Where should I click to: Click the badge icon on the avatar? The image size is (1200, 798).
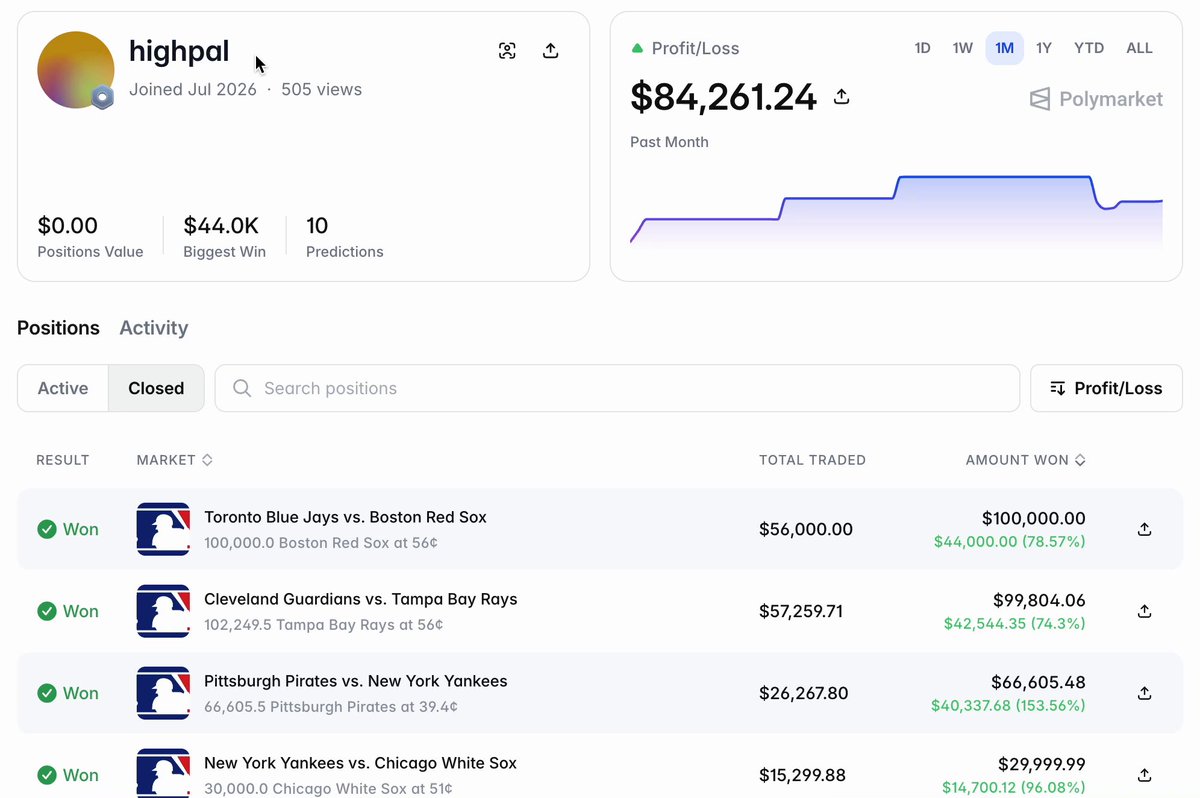[x=102, y=97]
